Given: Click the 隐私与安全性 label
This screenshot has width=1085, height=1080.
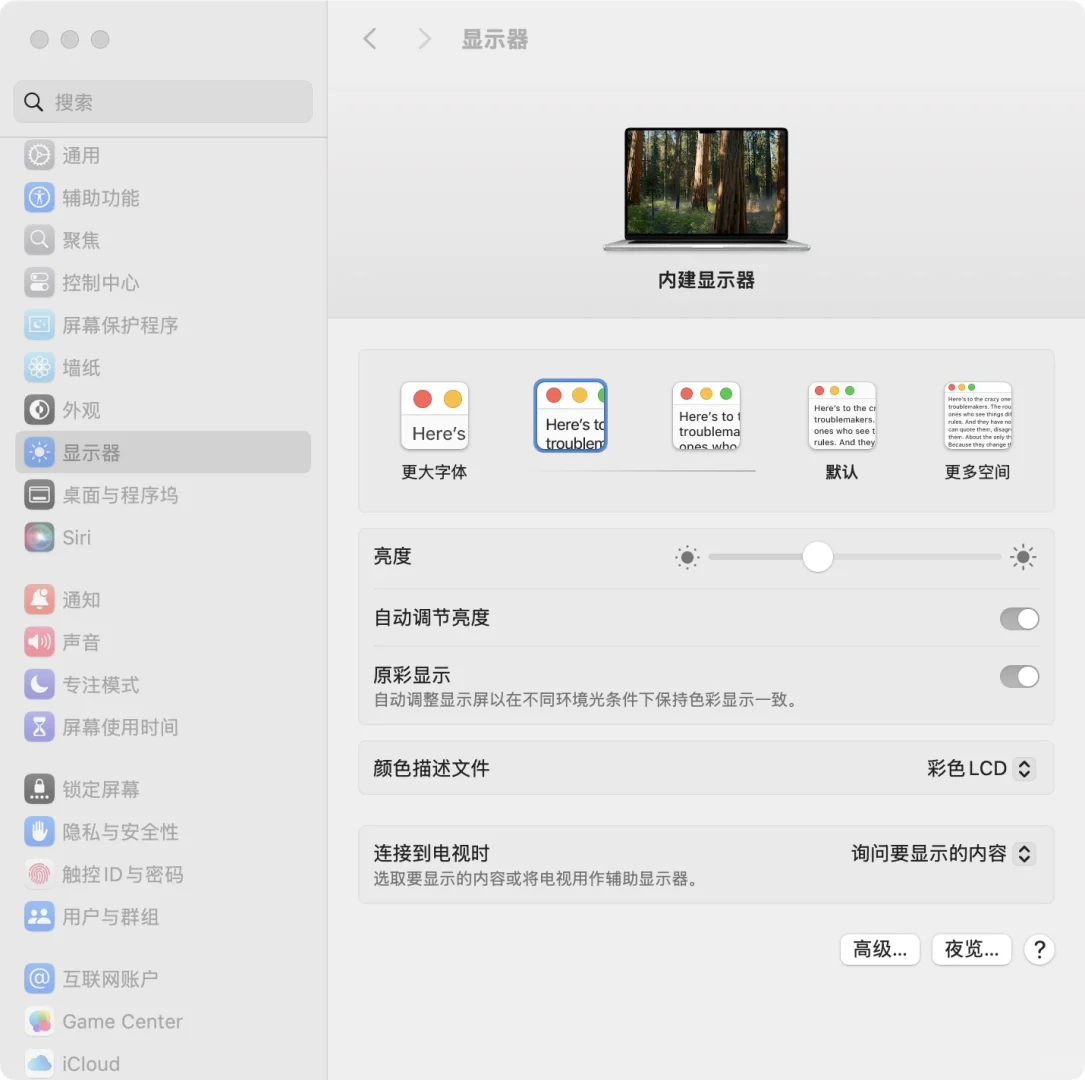Looking at the screenshot, I should [120, 832].
